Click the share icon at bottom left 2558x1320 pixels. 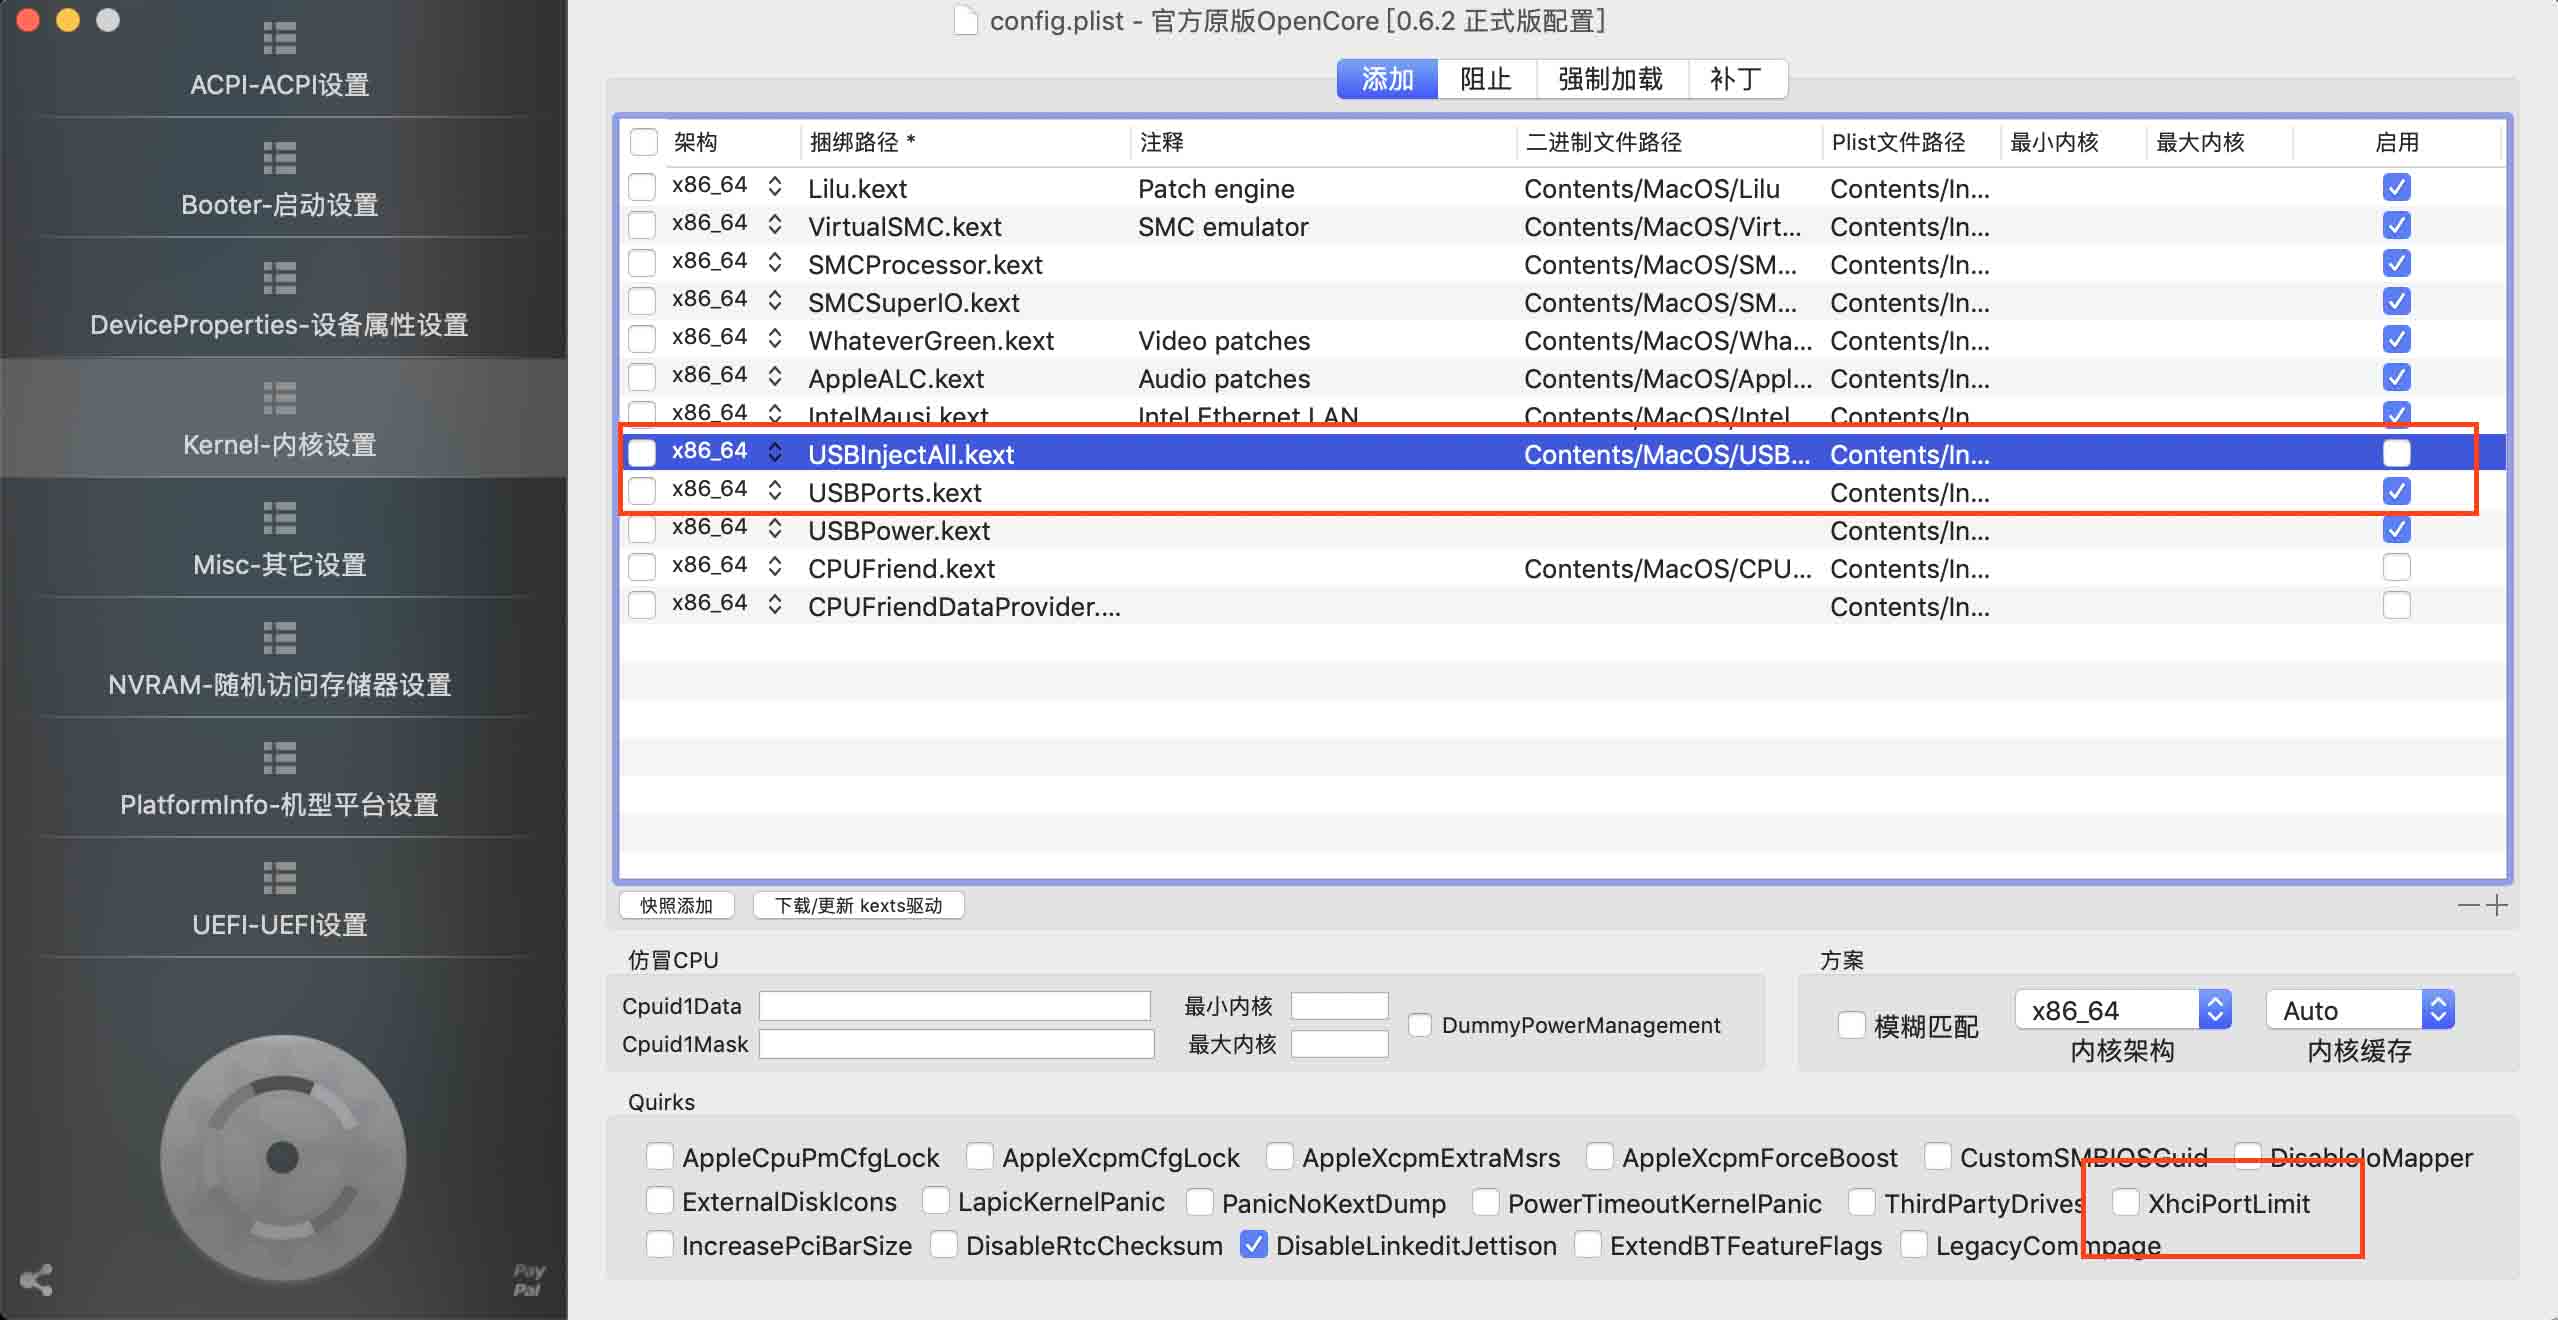pos(37,1280)
